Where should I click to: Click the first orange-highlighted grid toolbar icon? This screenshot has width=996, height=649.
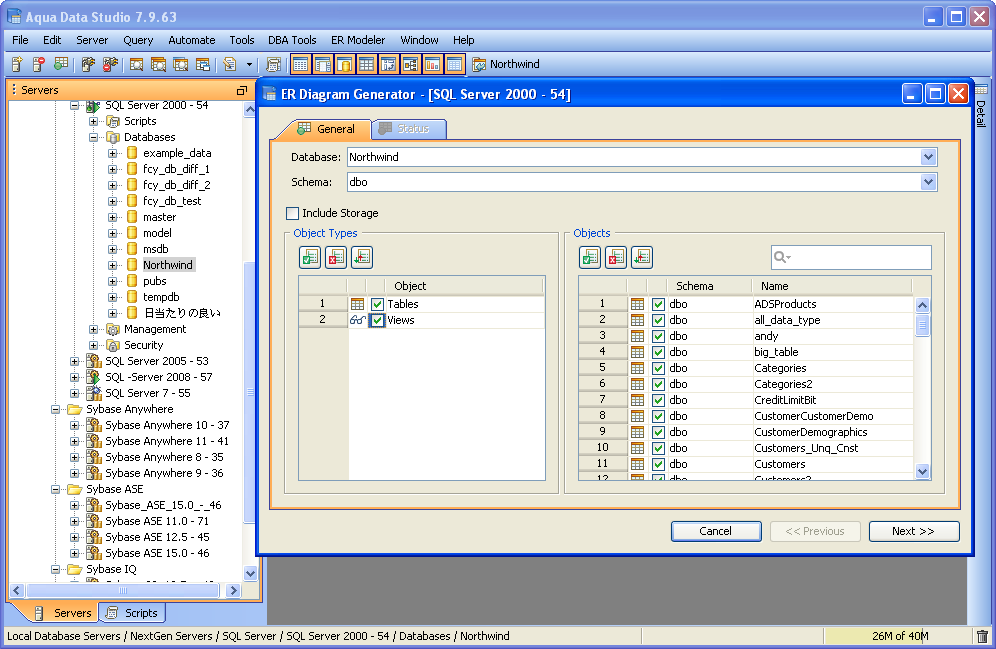pos(300,64)
